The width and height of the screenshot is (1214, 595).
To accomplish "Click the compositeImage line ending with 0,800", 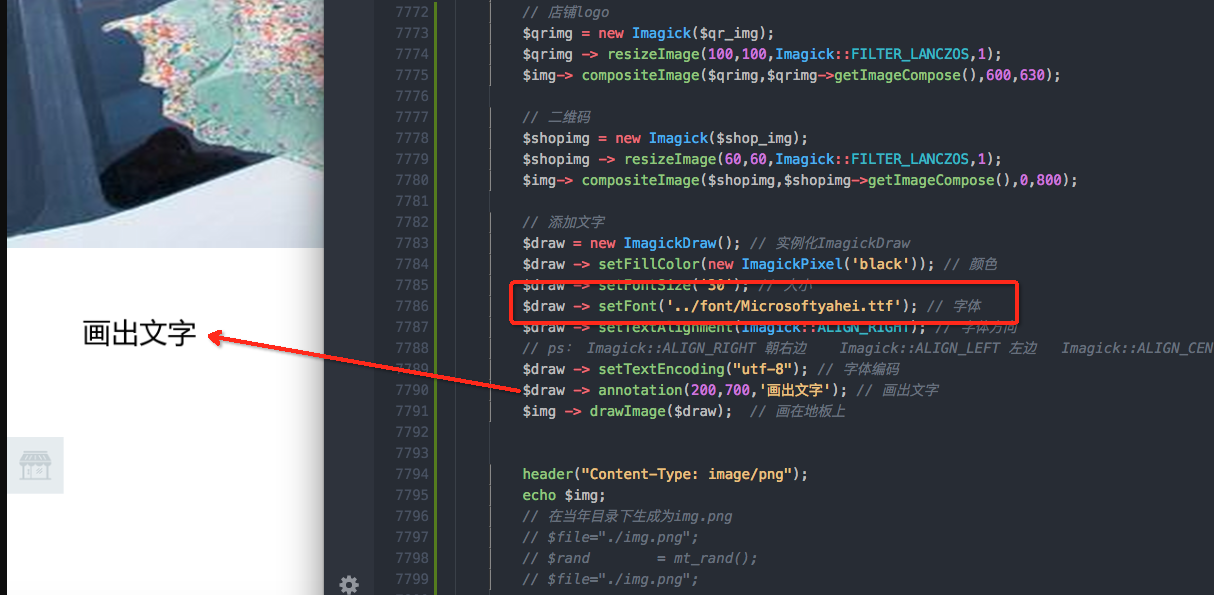I will (x=800, y=181).
